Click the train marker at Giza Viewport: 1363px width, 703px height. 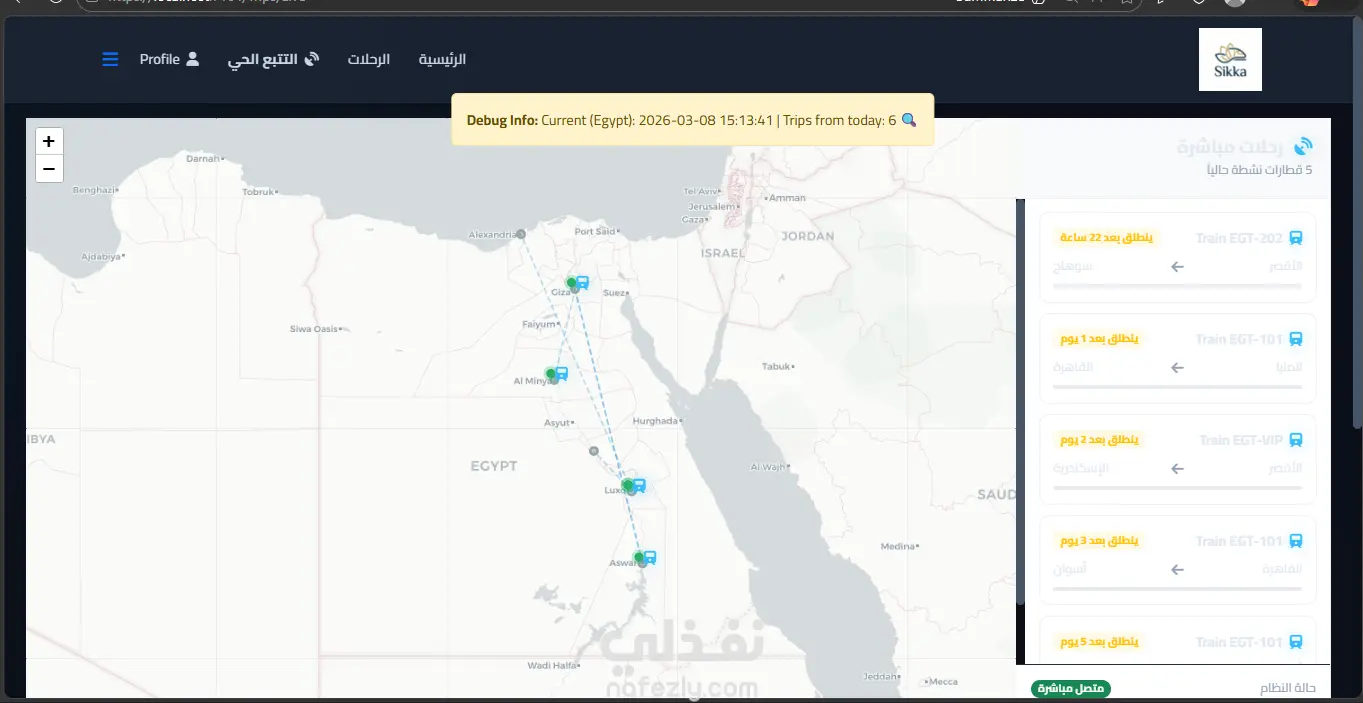tap(583, 282)
